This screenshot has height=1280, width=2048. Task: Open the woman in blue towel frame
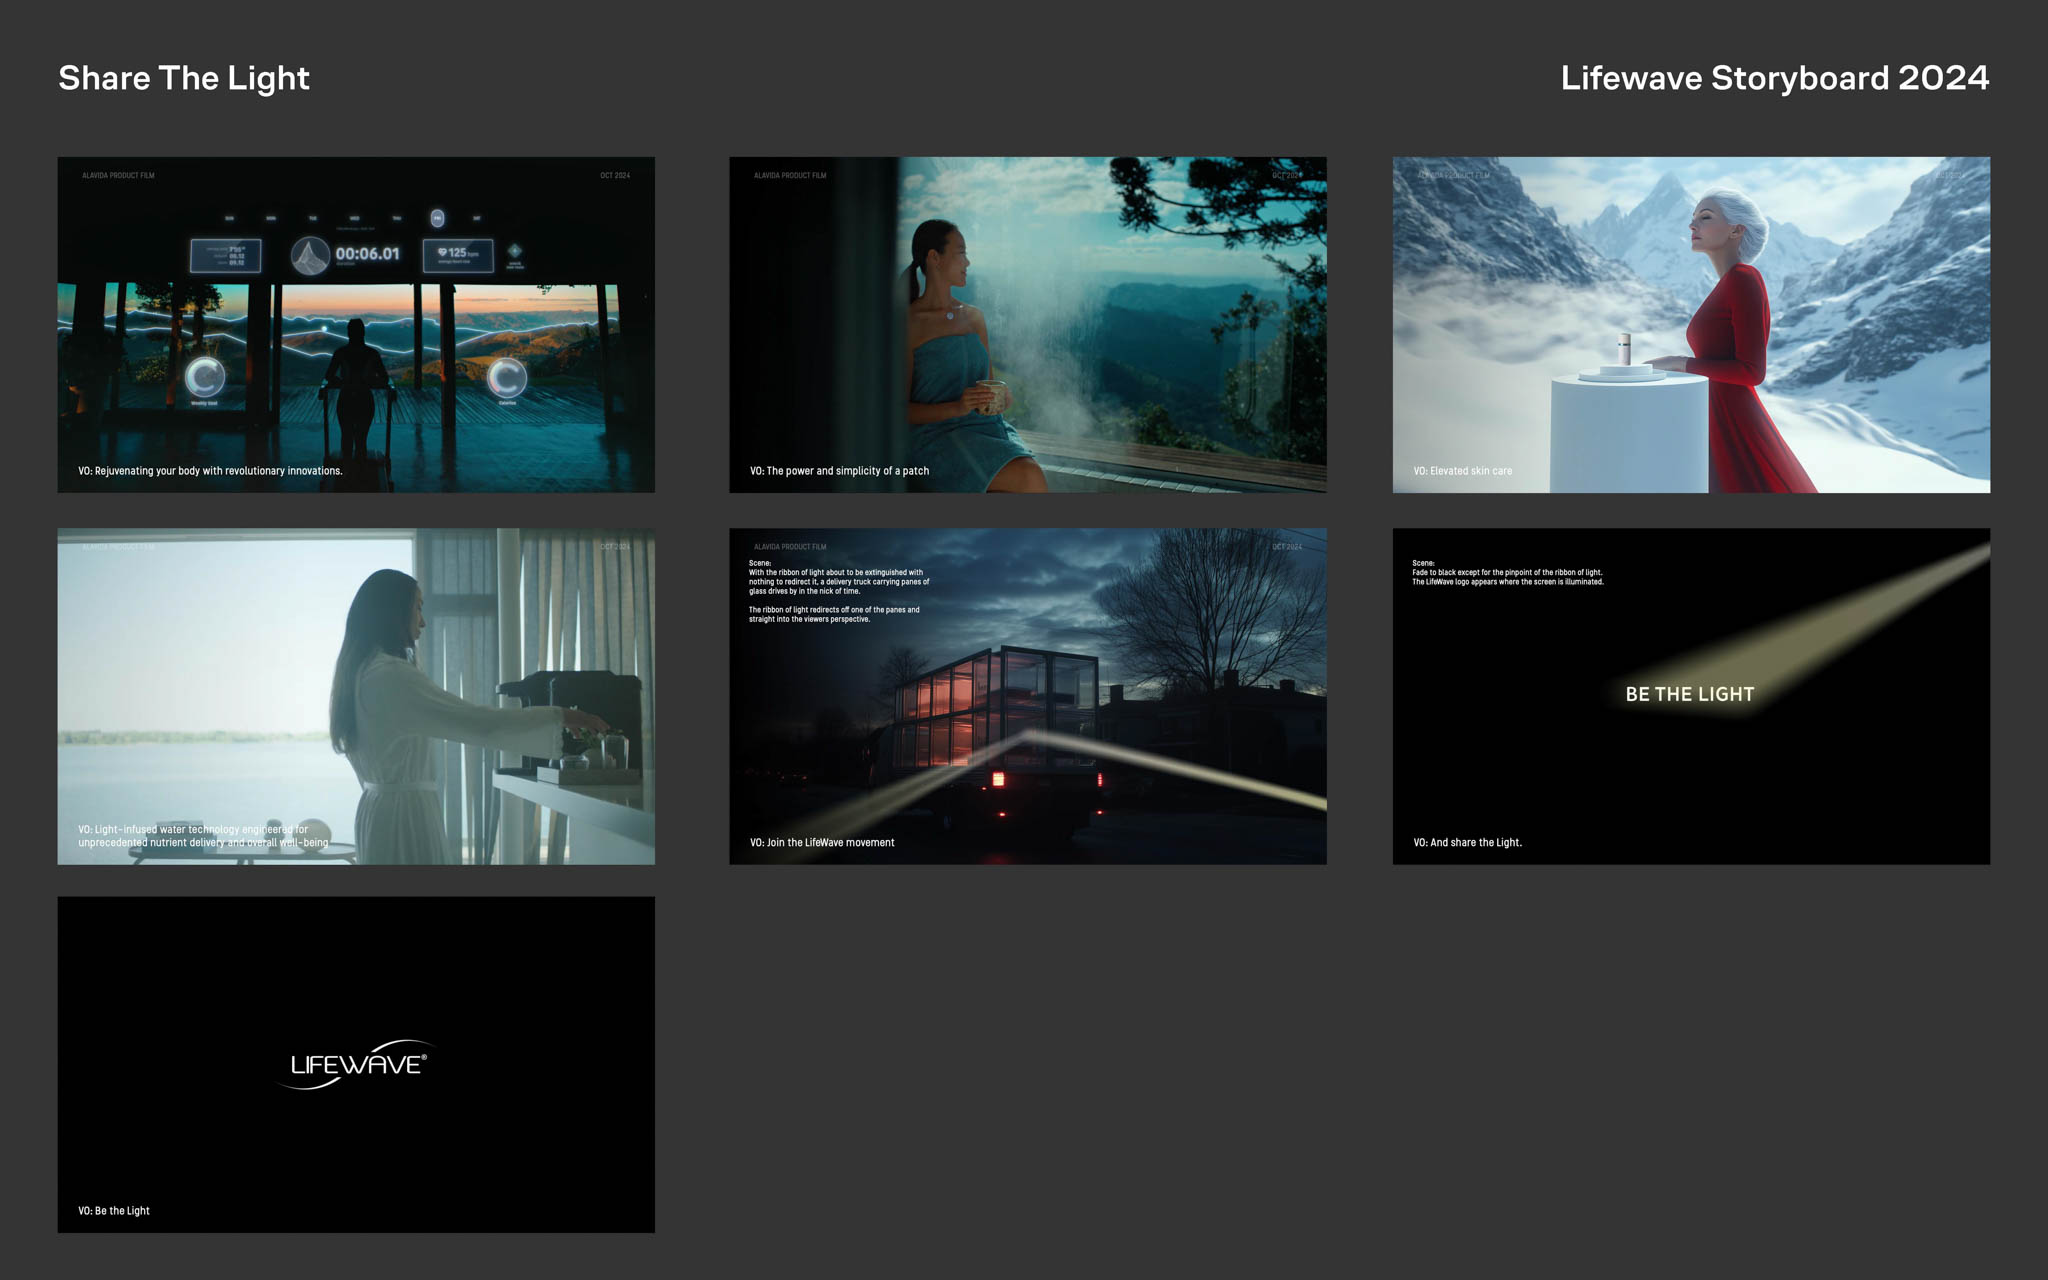(1028, 324)
